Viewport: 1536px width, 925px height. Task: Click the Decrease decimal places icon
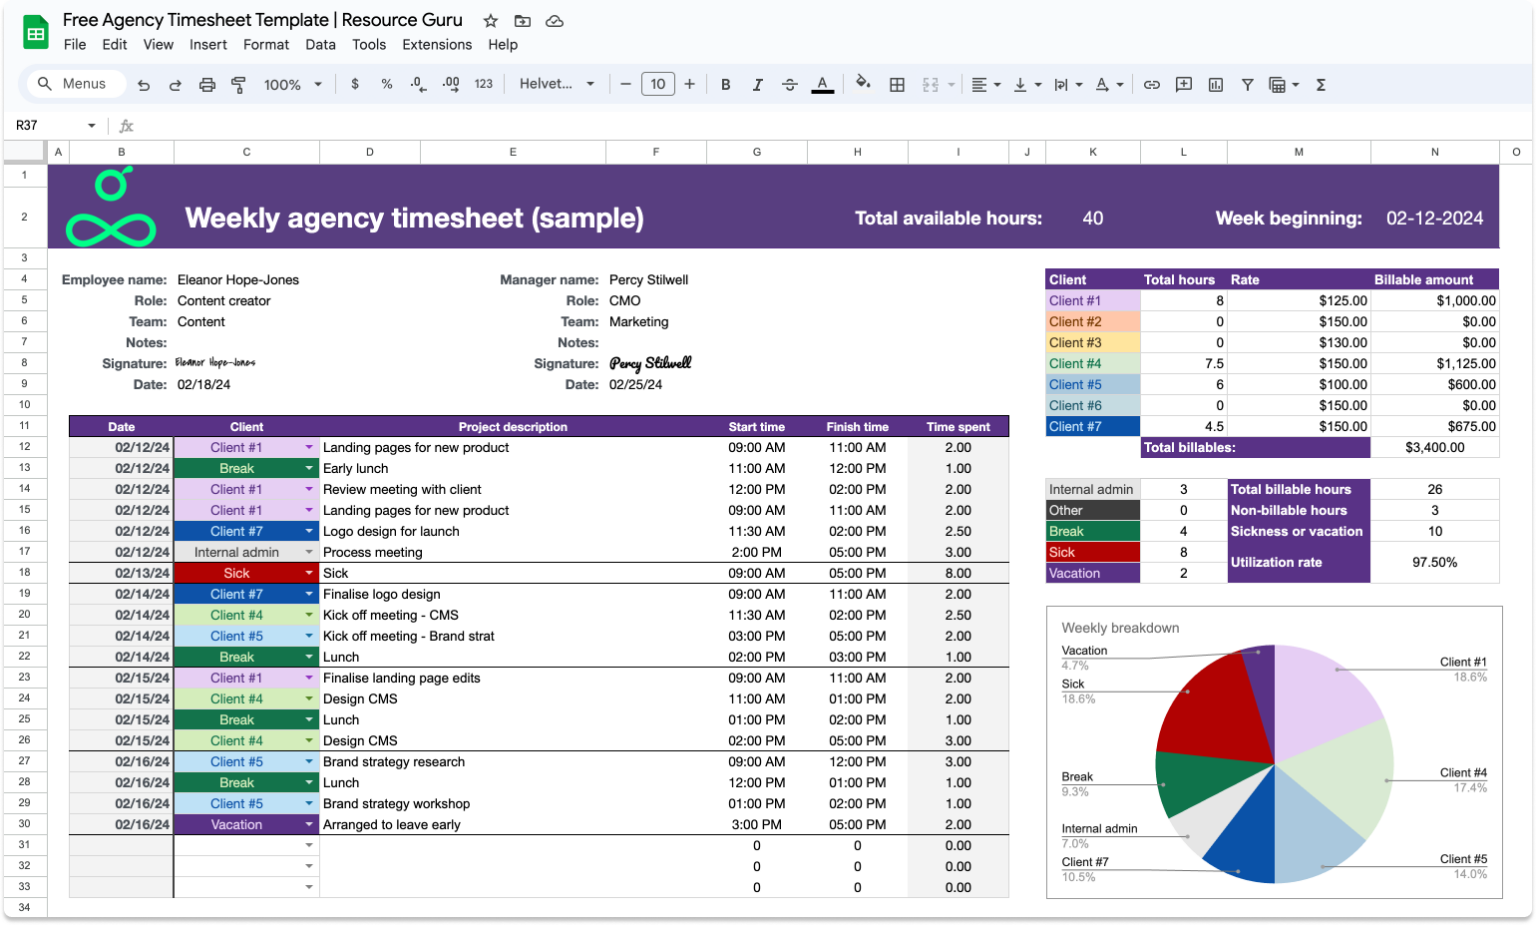click(417, 84)
